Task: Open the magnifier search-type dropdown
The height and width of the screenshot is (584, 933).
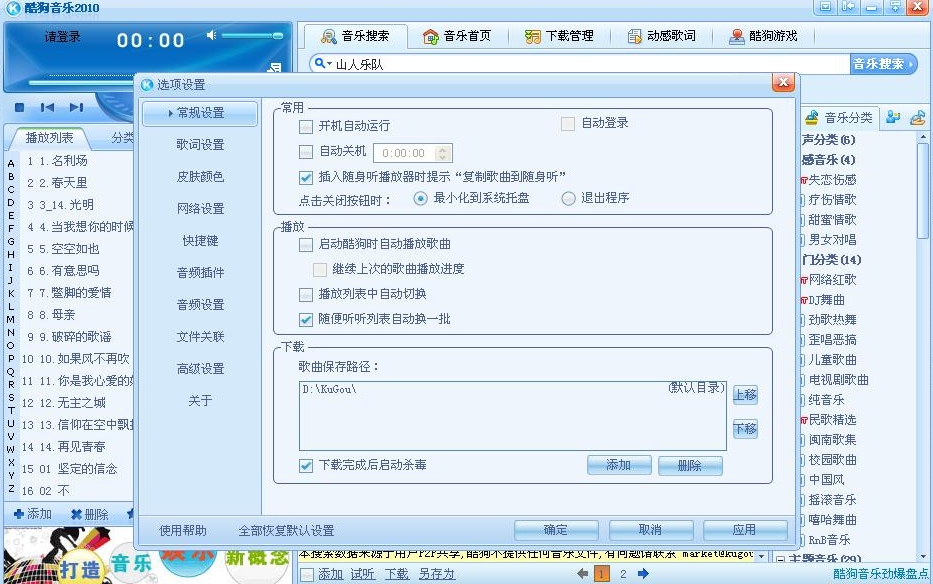Action: [322, 63]
